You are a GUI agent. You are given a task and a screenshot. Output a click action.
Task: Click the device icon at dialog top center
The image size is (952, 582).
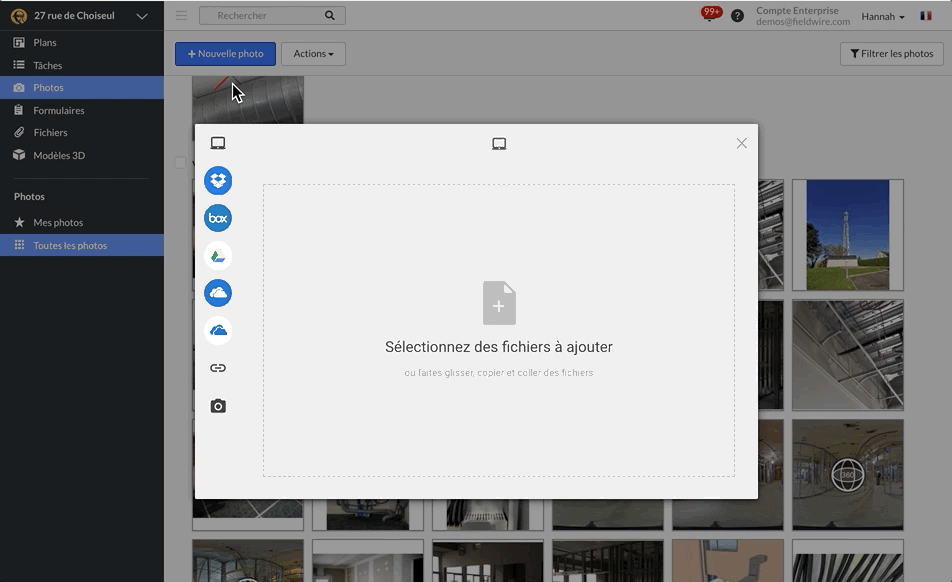(499, 144)
